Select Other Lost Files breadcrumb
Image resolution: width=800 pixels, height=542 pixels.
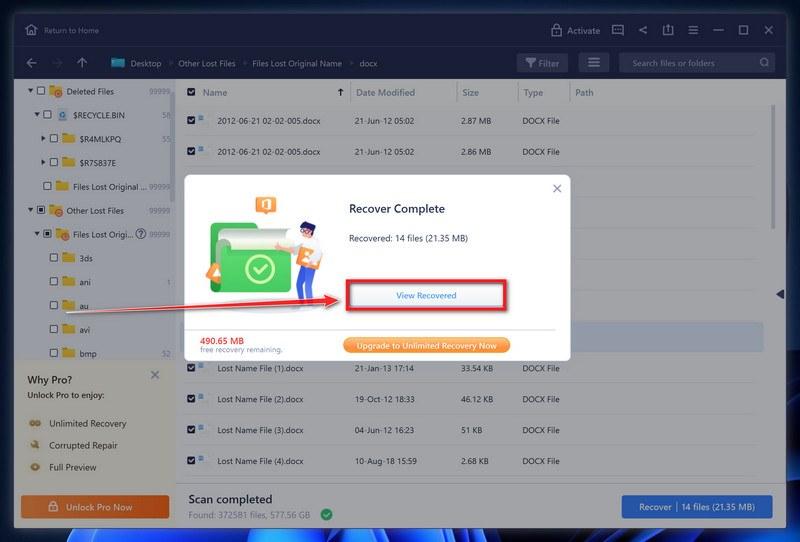207,63
